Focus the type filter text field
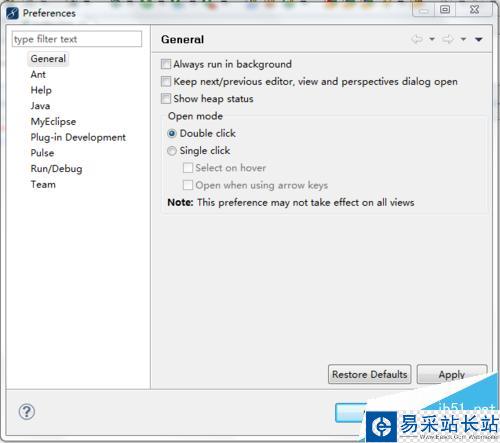This screenshot has width=500, height=443. point(77,39)
